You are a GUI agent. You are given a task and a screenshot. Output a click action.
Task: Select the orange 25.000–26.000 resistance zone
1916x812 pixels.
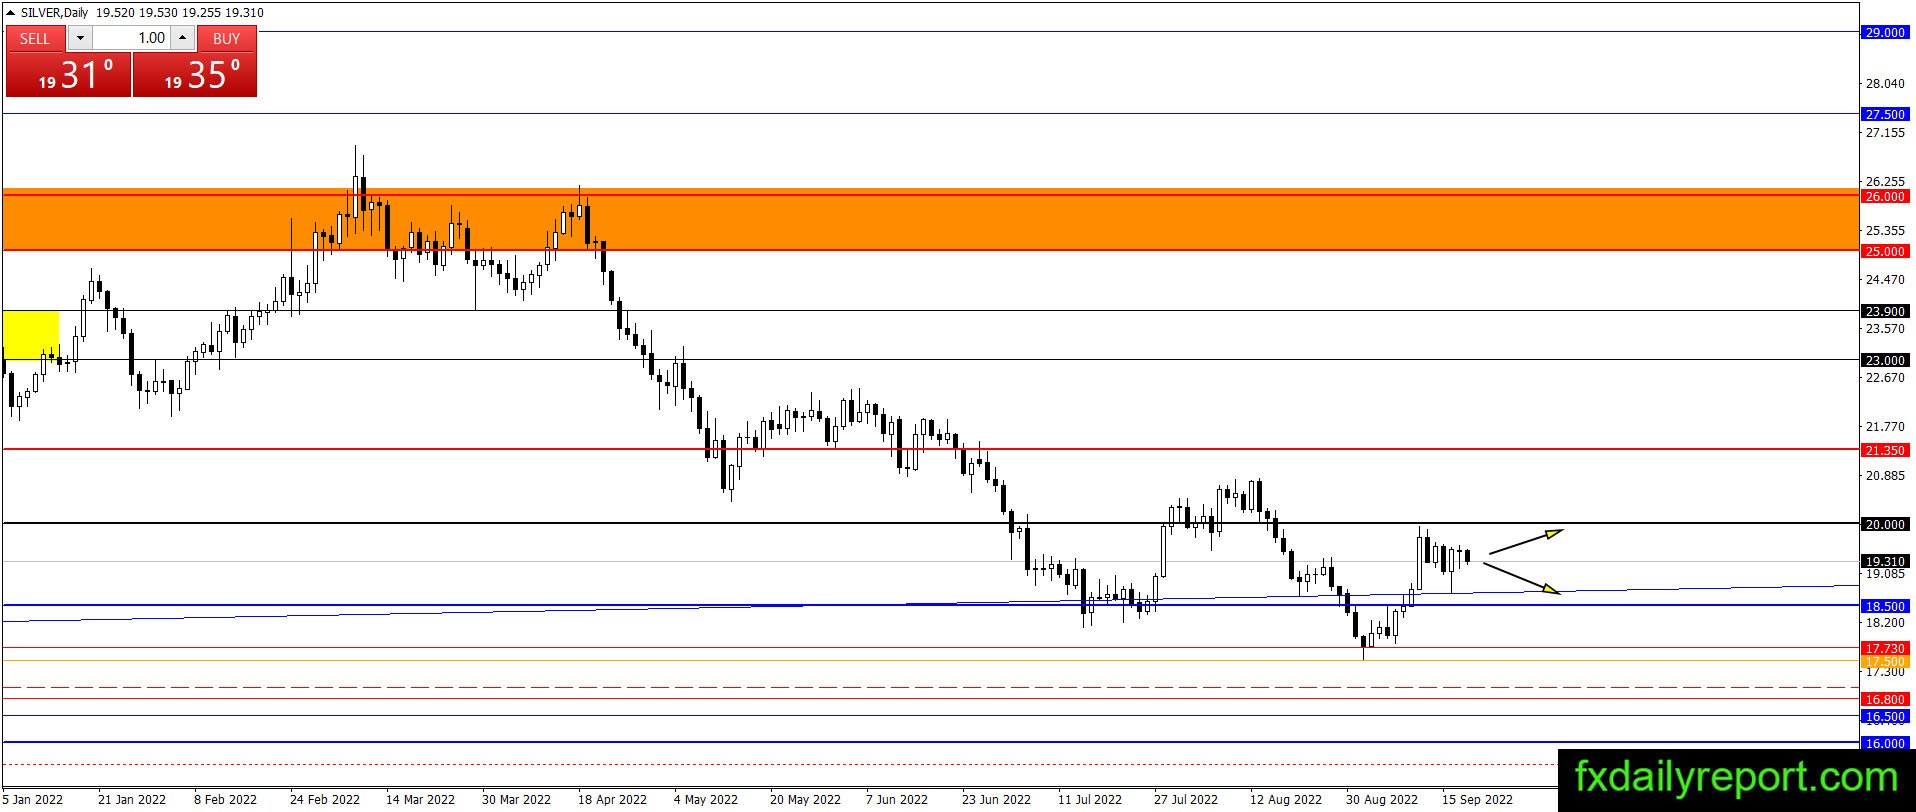[x=930, y=220]
